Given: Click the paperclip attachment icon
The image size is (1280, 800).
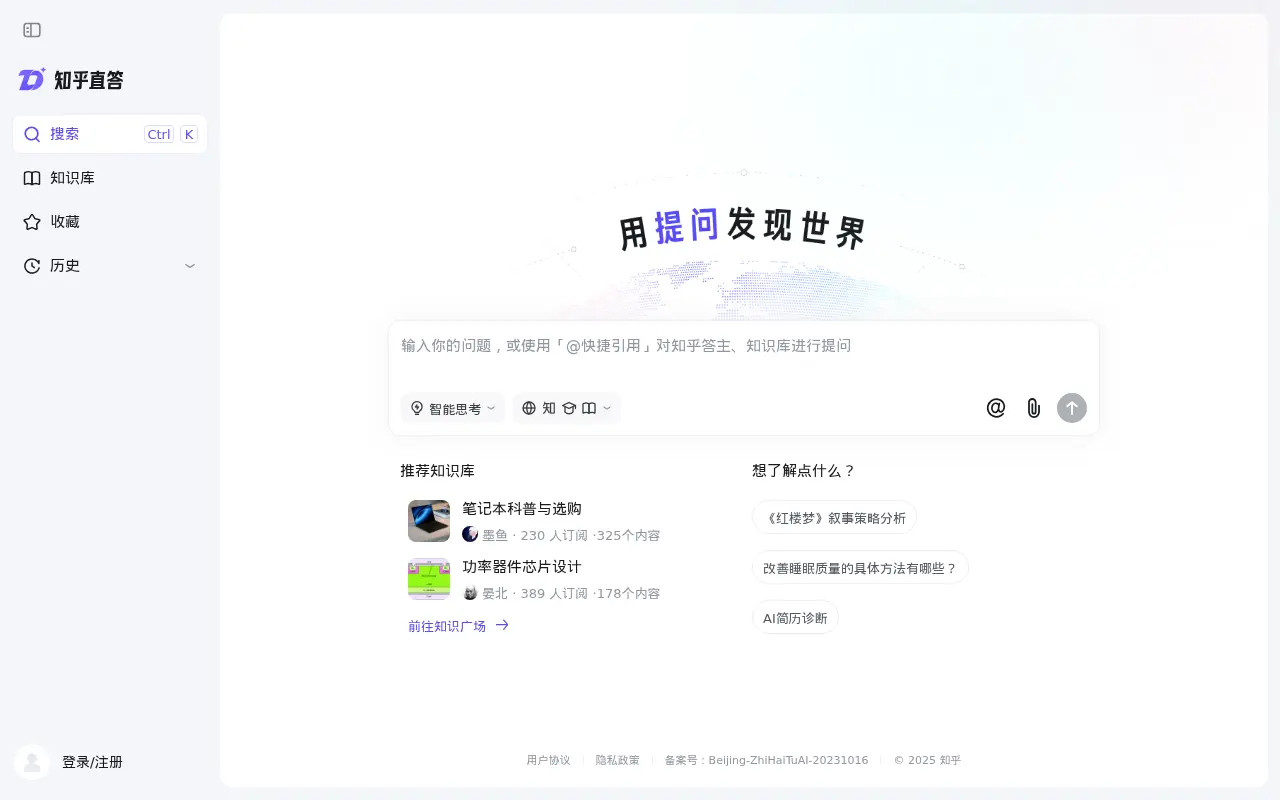Looking at the screenshot, I should [1033, 408].
